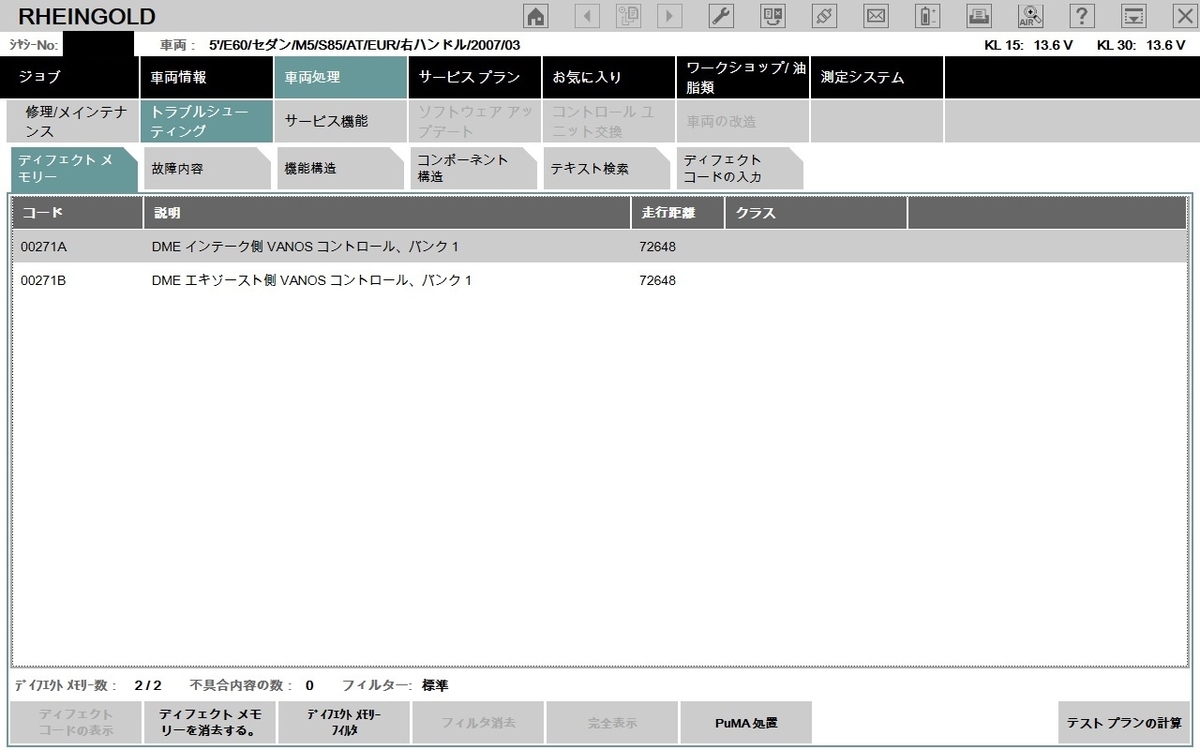Click the KL 30 voltage reading
1200x750 pixels.
tap(1141, 45)
